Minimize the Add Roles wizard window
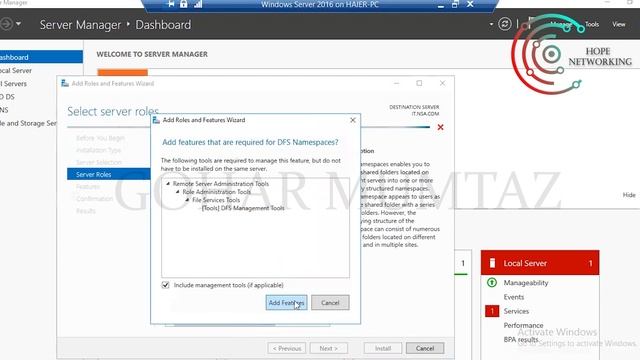 click(396, 83)
